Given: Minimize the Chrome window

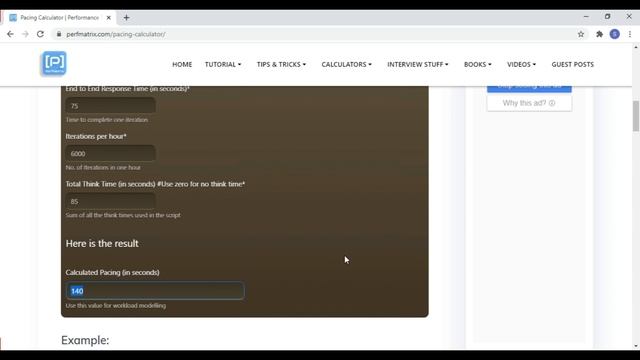Looking at the screenshot, I should click(586, 17).
